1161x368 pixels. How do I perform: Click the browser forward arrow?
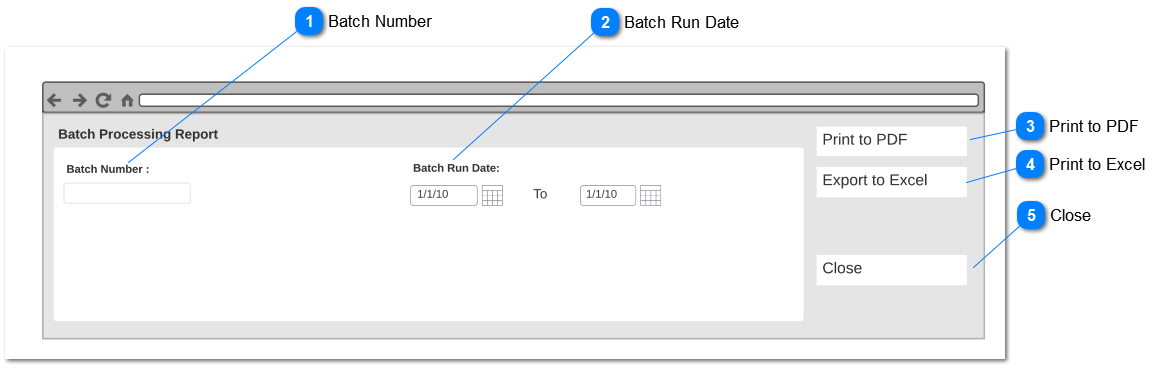tap(79, 101)
